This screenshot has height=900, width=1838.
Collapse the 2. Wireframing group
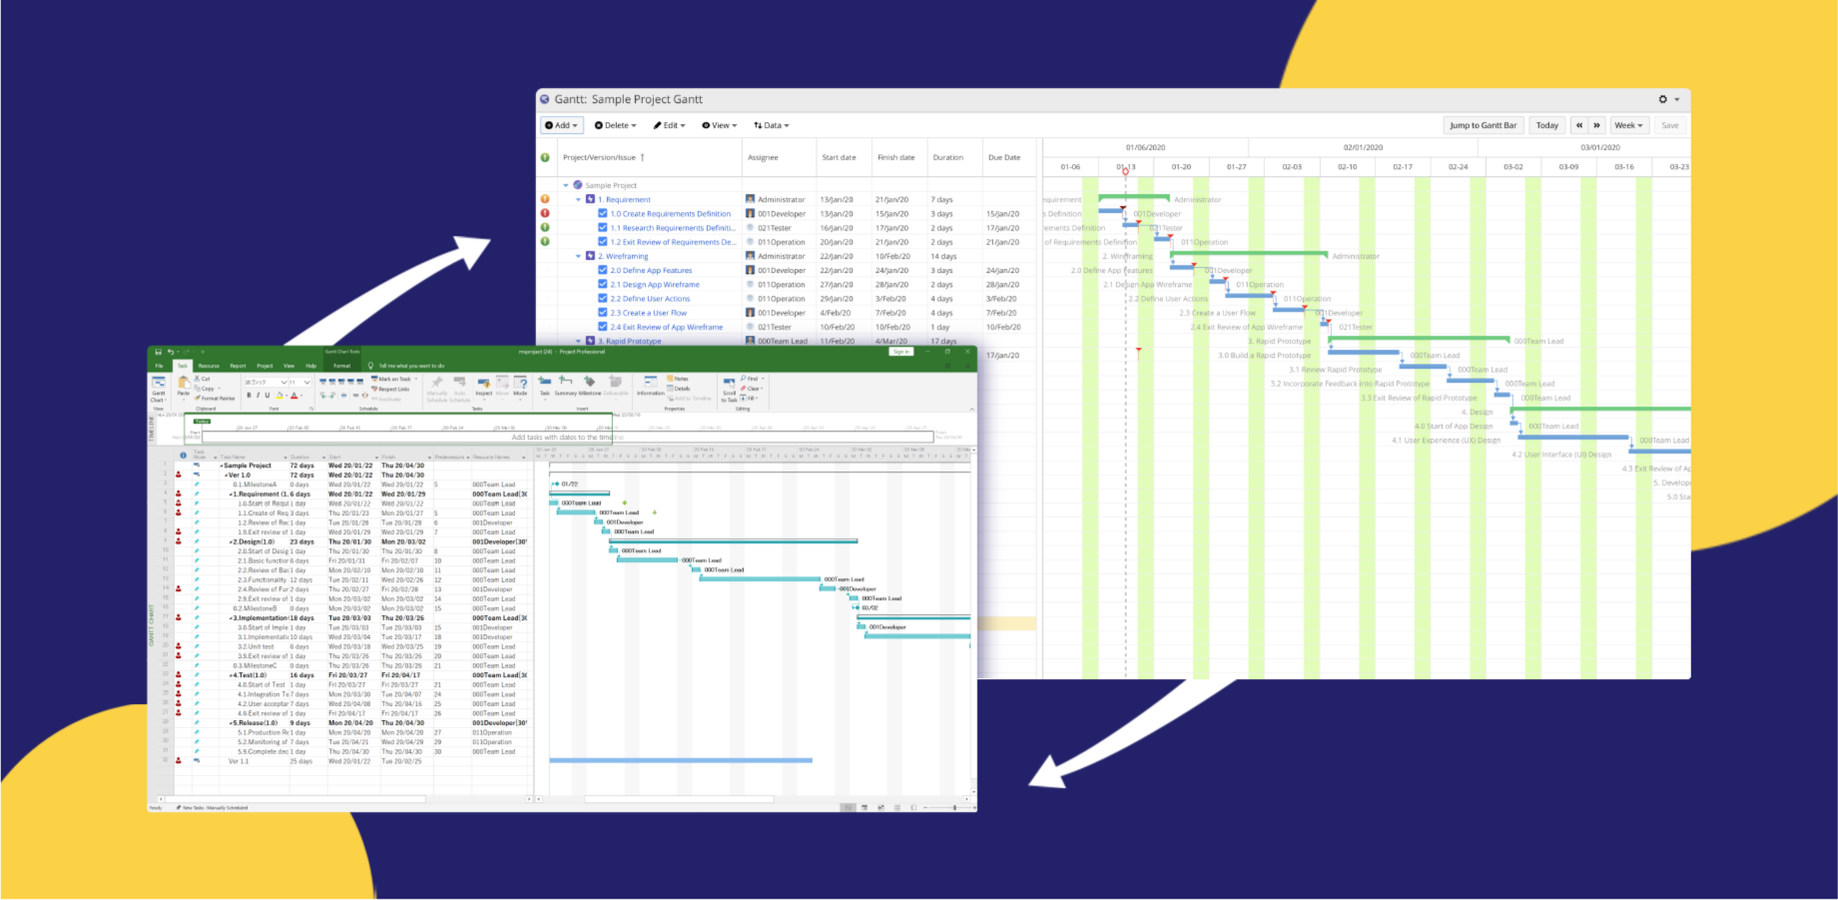(x=578, y=256)
